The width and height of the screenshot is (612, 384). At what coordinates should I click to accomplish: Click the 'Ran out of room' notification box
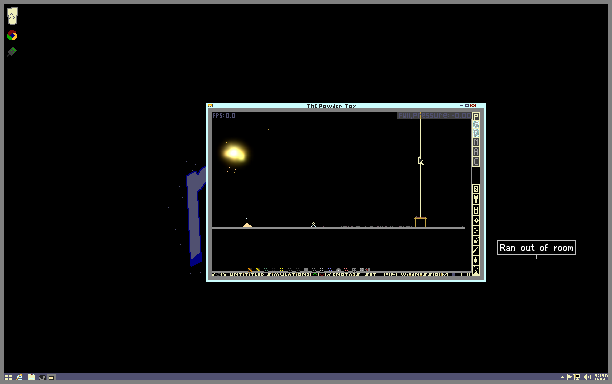point(536,247)
